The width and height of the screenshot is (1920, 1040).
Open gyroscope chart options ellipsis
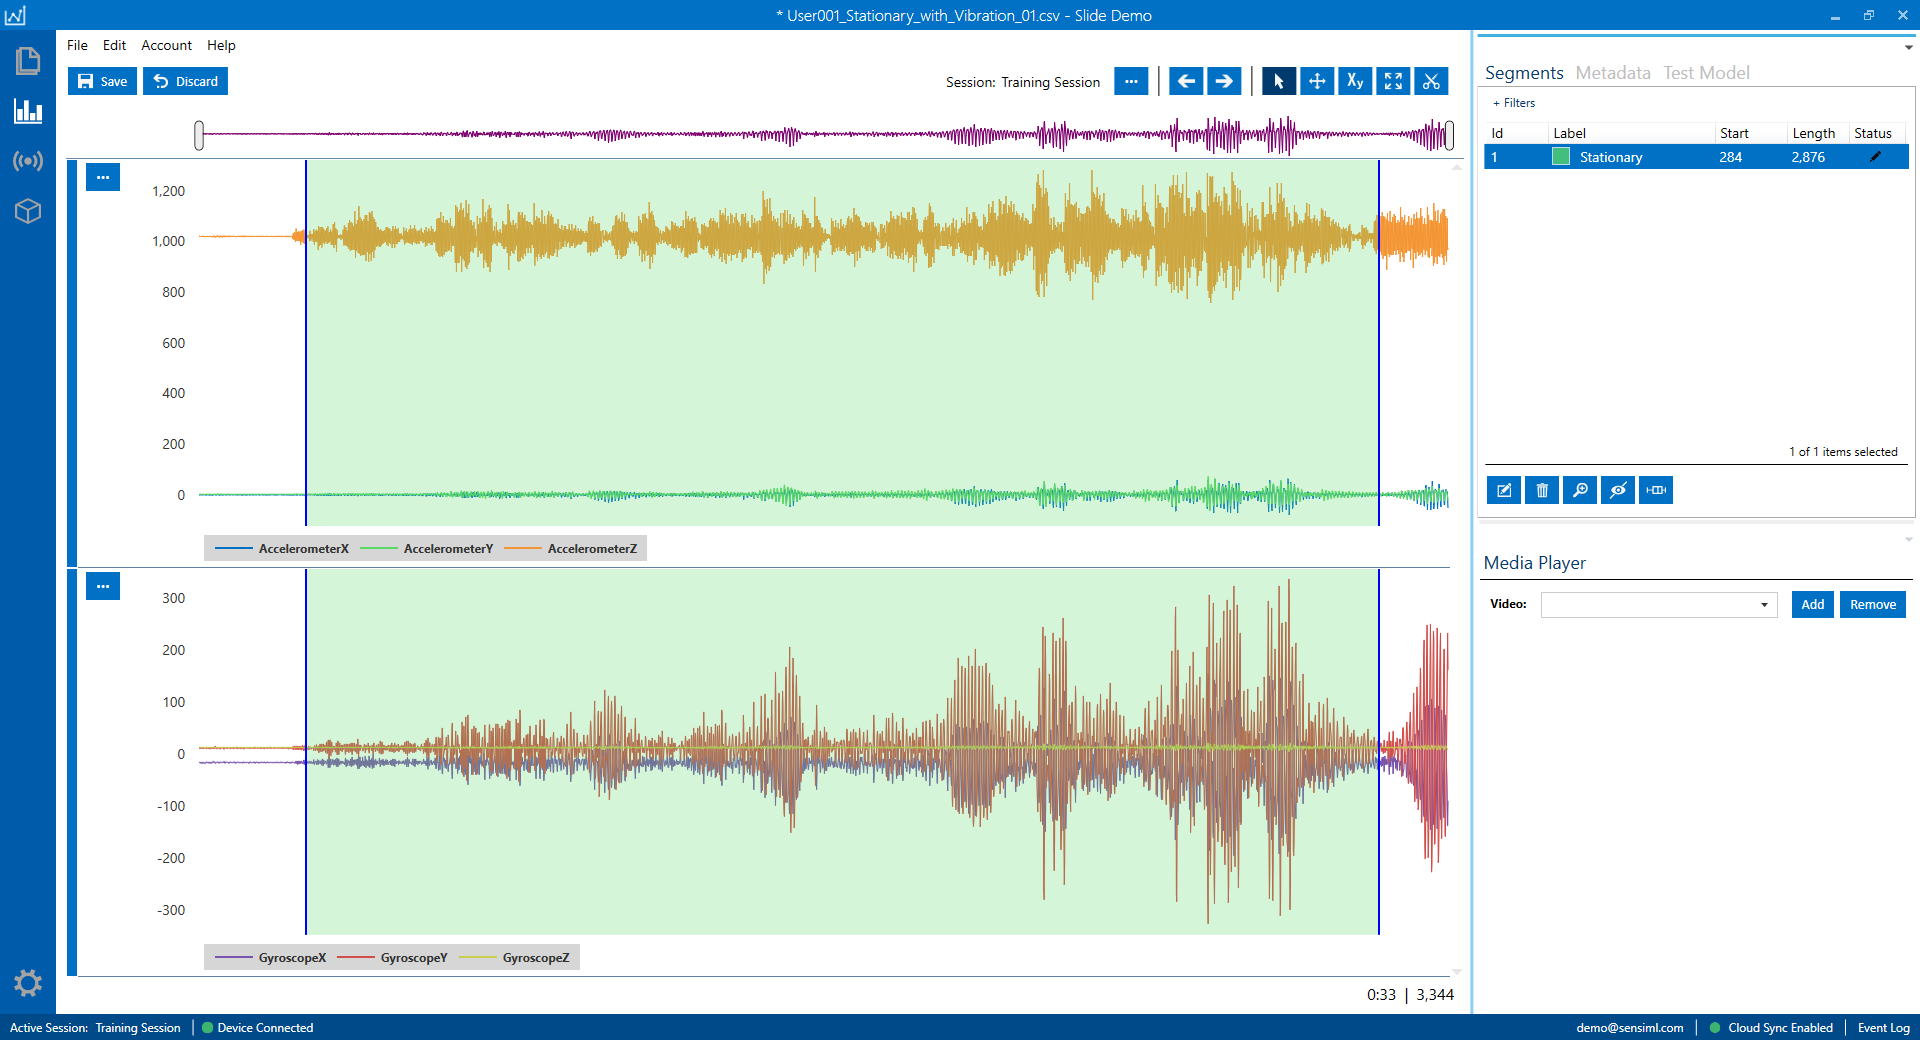coord(103,586)
